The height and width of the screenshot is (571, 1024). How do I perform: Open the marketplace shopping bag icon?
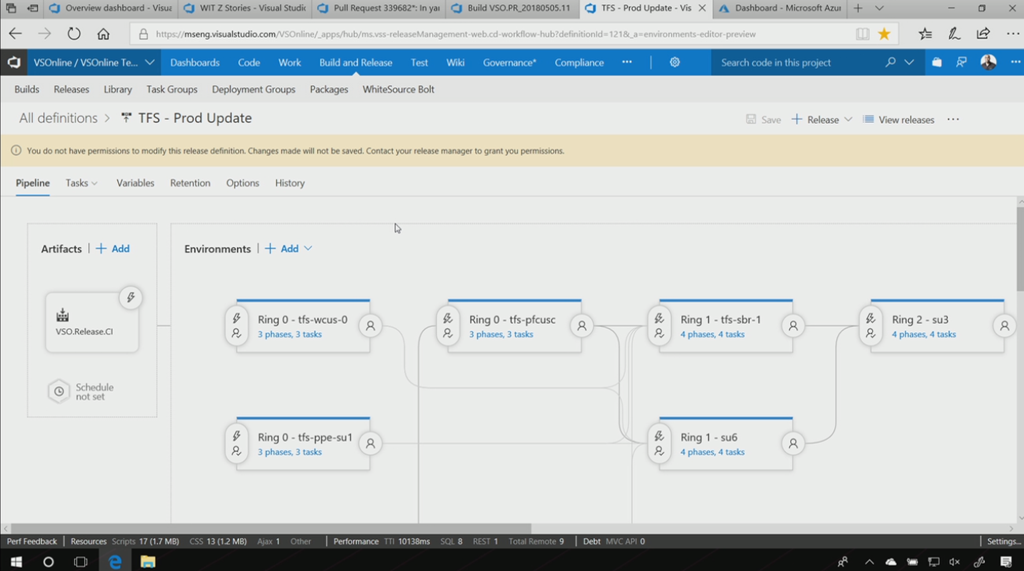(936, 62)
